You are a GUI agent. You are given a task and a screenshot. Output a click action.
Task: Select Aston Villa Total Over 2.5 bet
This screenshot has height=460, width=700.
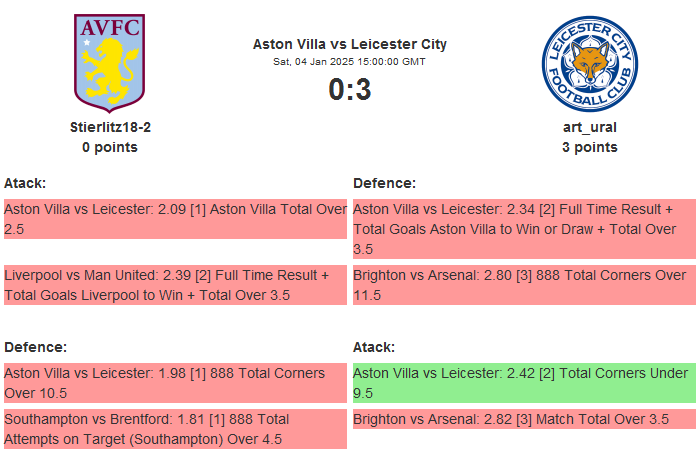tap(175, 219)
